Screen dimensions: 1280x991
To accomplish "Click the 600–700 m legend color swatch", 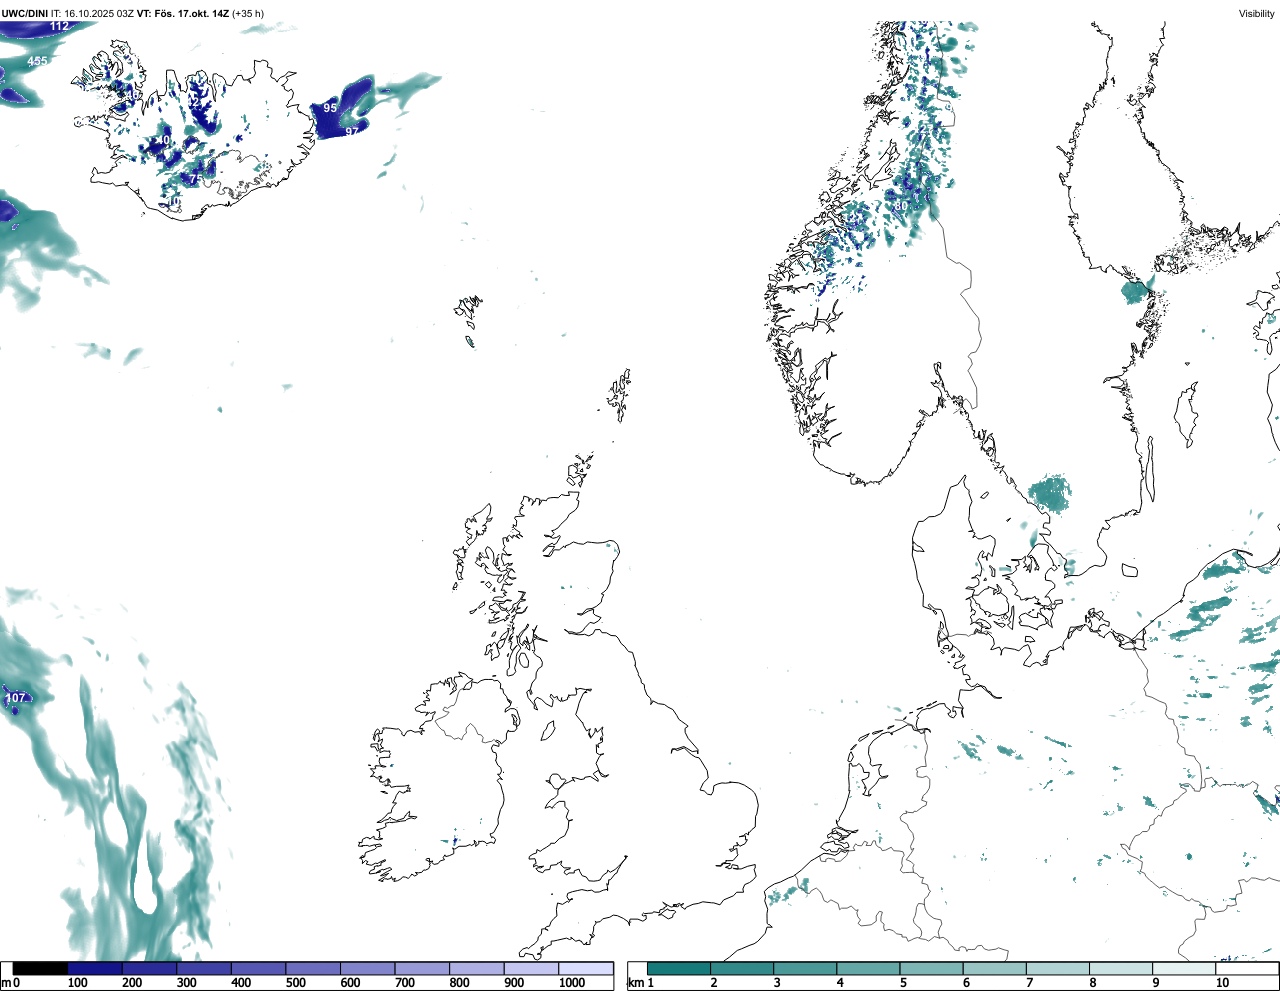I will point(367,968).
